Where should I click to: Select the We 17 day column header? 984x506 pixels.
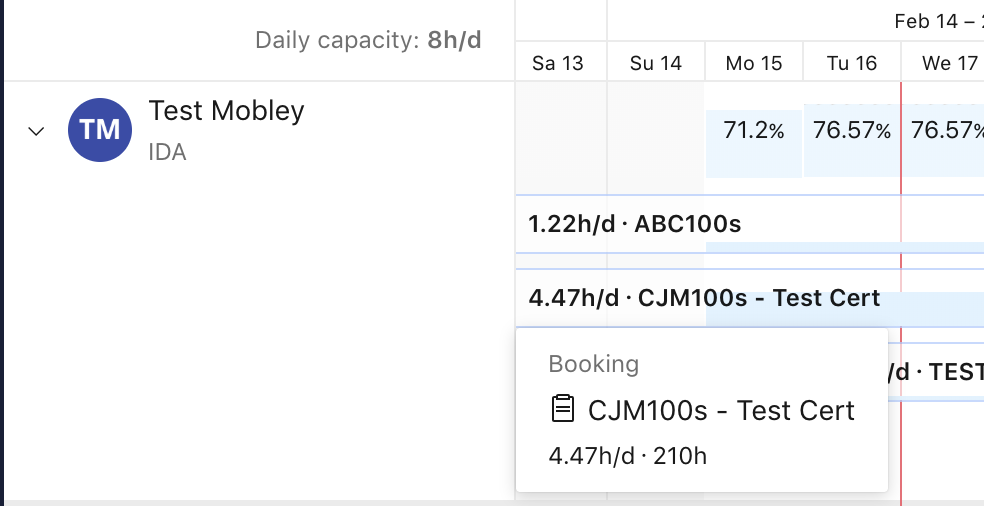coord(943,63)
